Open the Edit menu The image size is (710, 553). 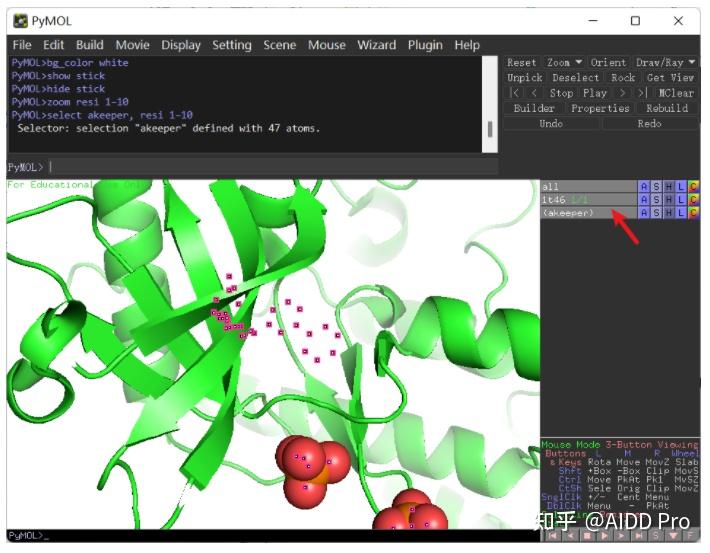click(x=53, y=45)
